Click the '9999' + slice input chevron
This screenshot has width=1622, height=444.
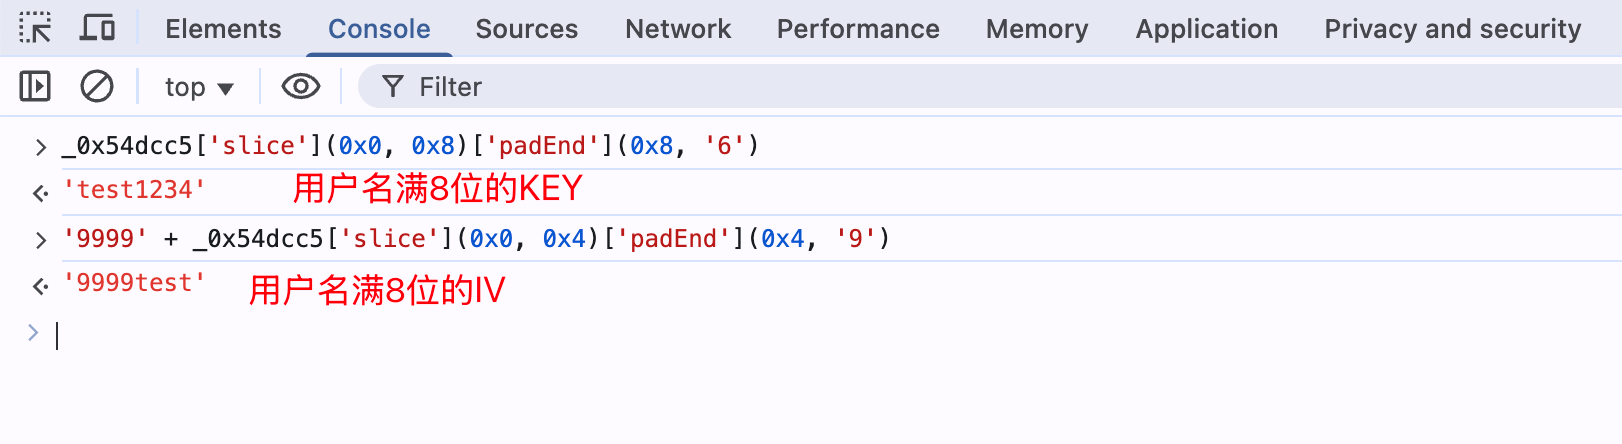[40, 240]
